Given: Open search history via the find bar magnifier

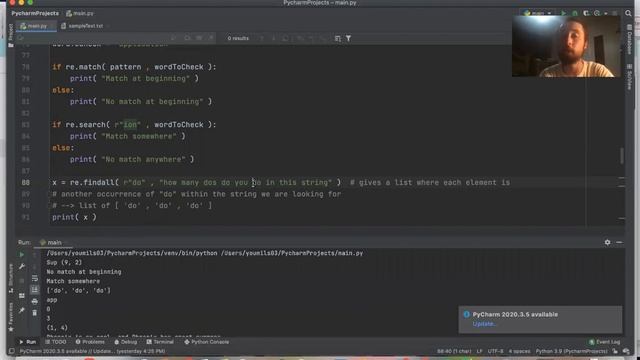Looking at the screenshot, I should pyautogui.click(x=20, y=38).
